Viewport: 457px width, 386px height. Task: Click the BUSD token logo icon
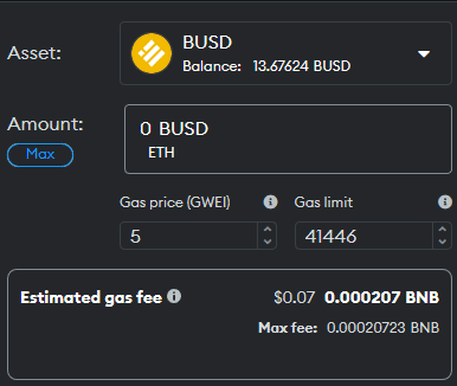[x=152, y=53]
